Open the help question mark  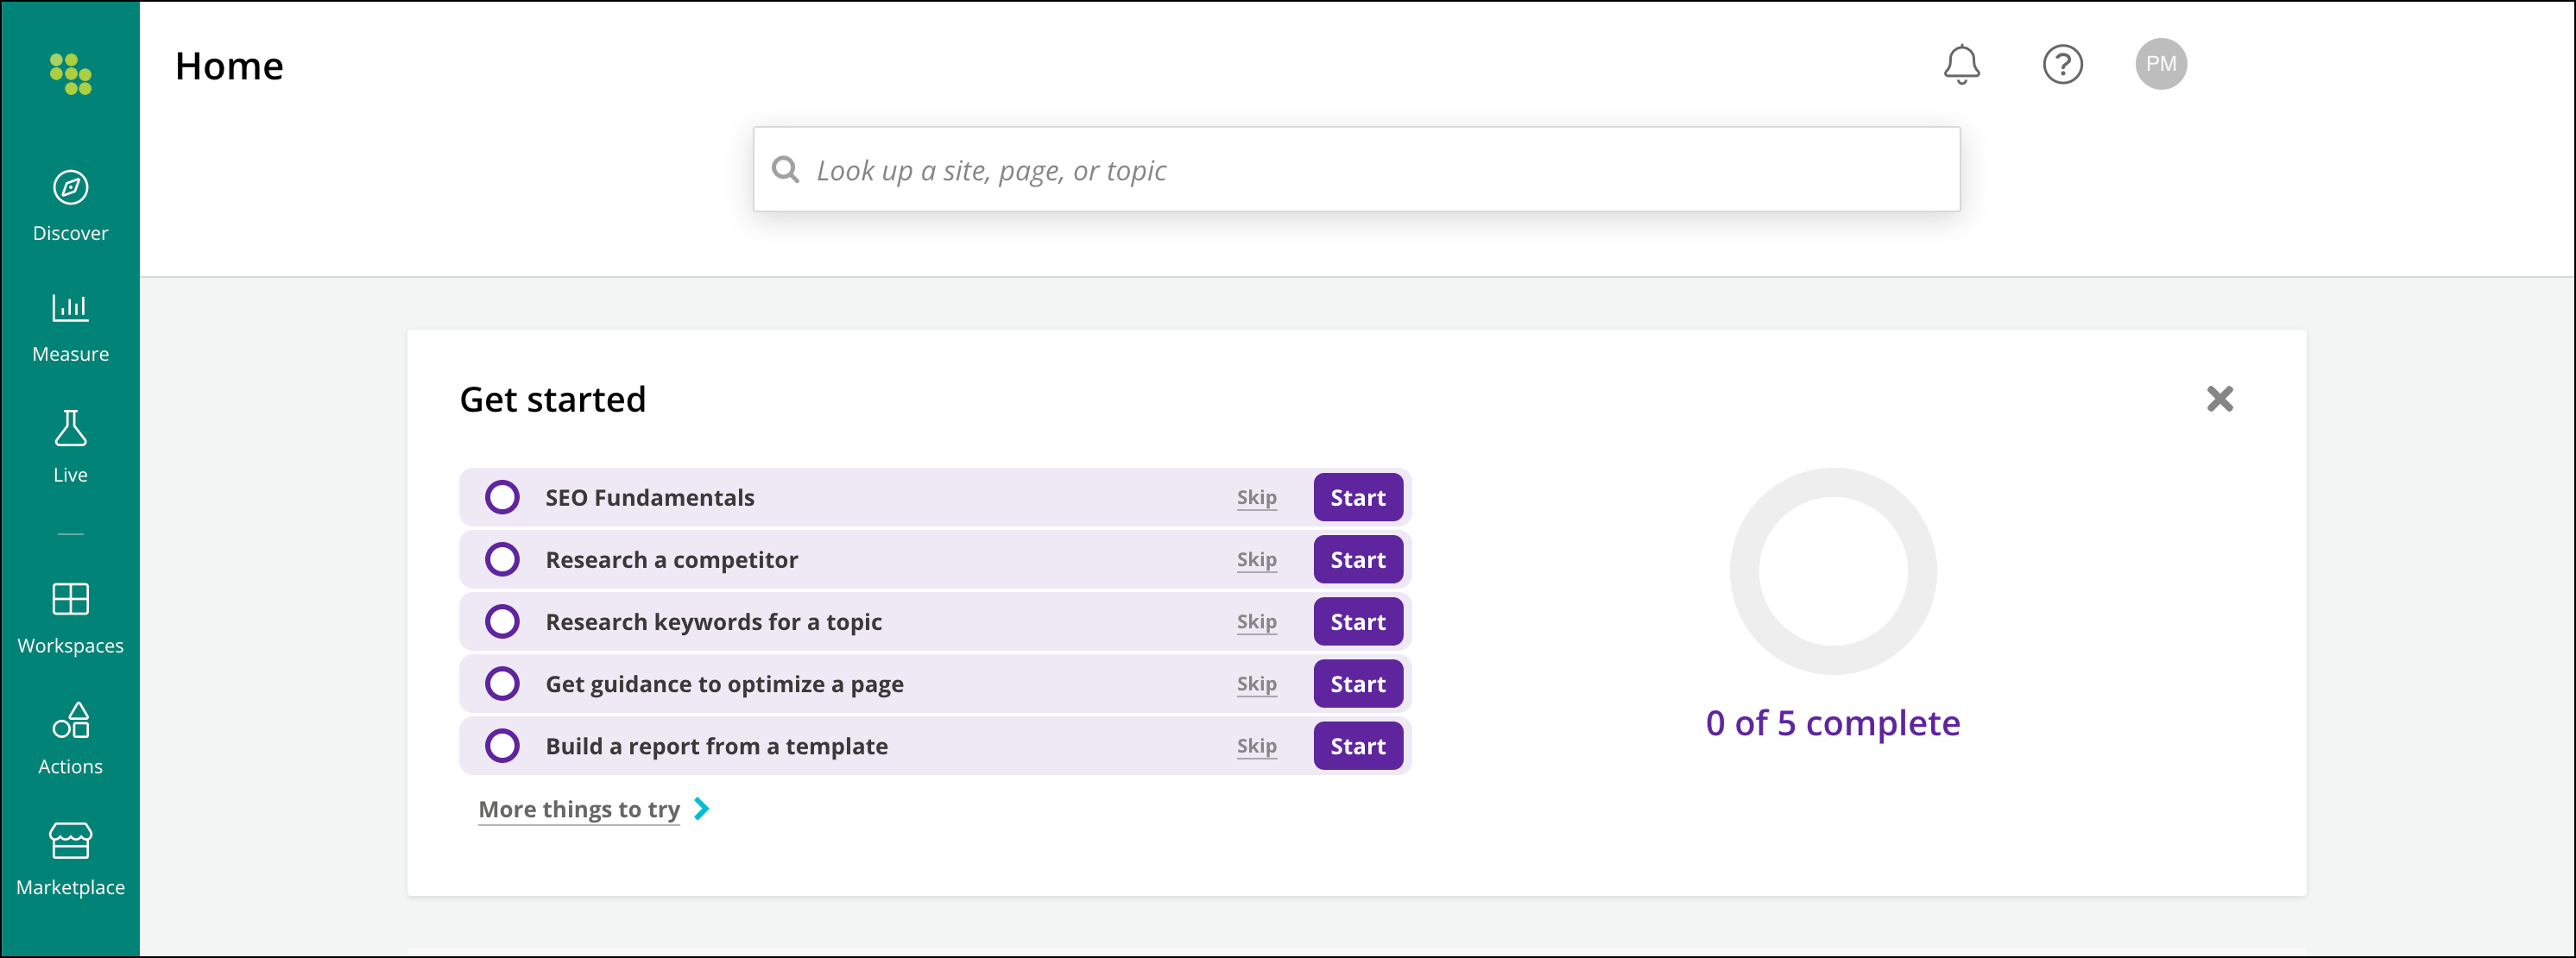(x=2062, y=65)
